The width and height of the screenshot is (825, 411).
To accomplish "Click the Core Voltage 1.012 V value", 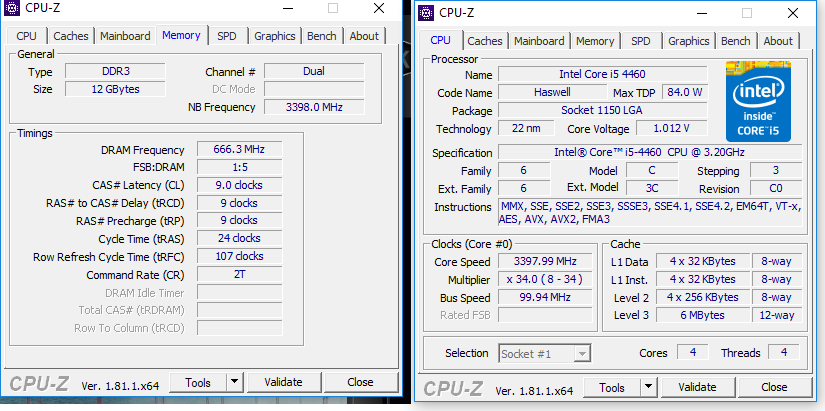I will pos(671,128).
